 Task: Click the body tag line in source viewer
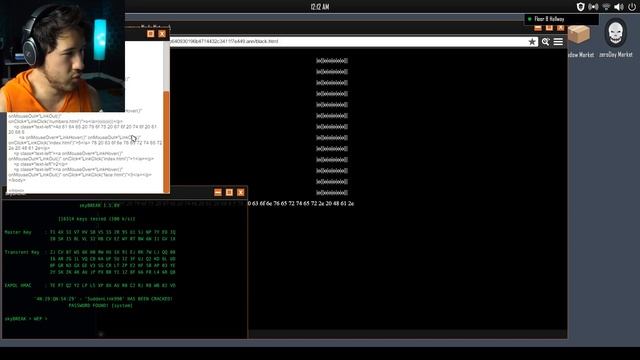17,180
